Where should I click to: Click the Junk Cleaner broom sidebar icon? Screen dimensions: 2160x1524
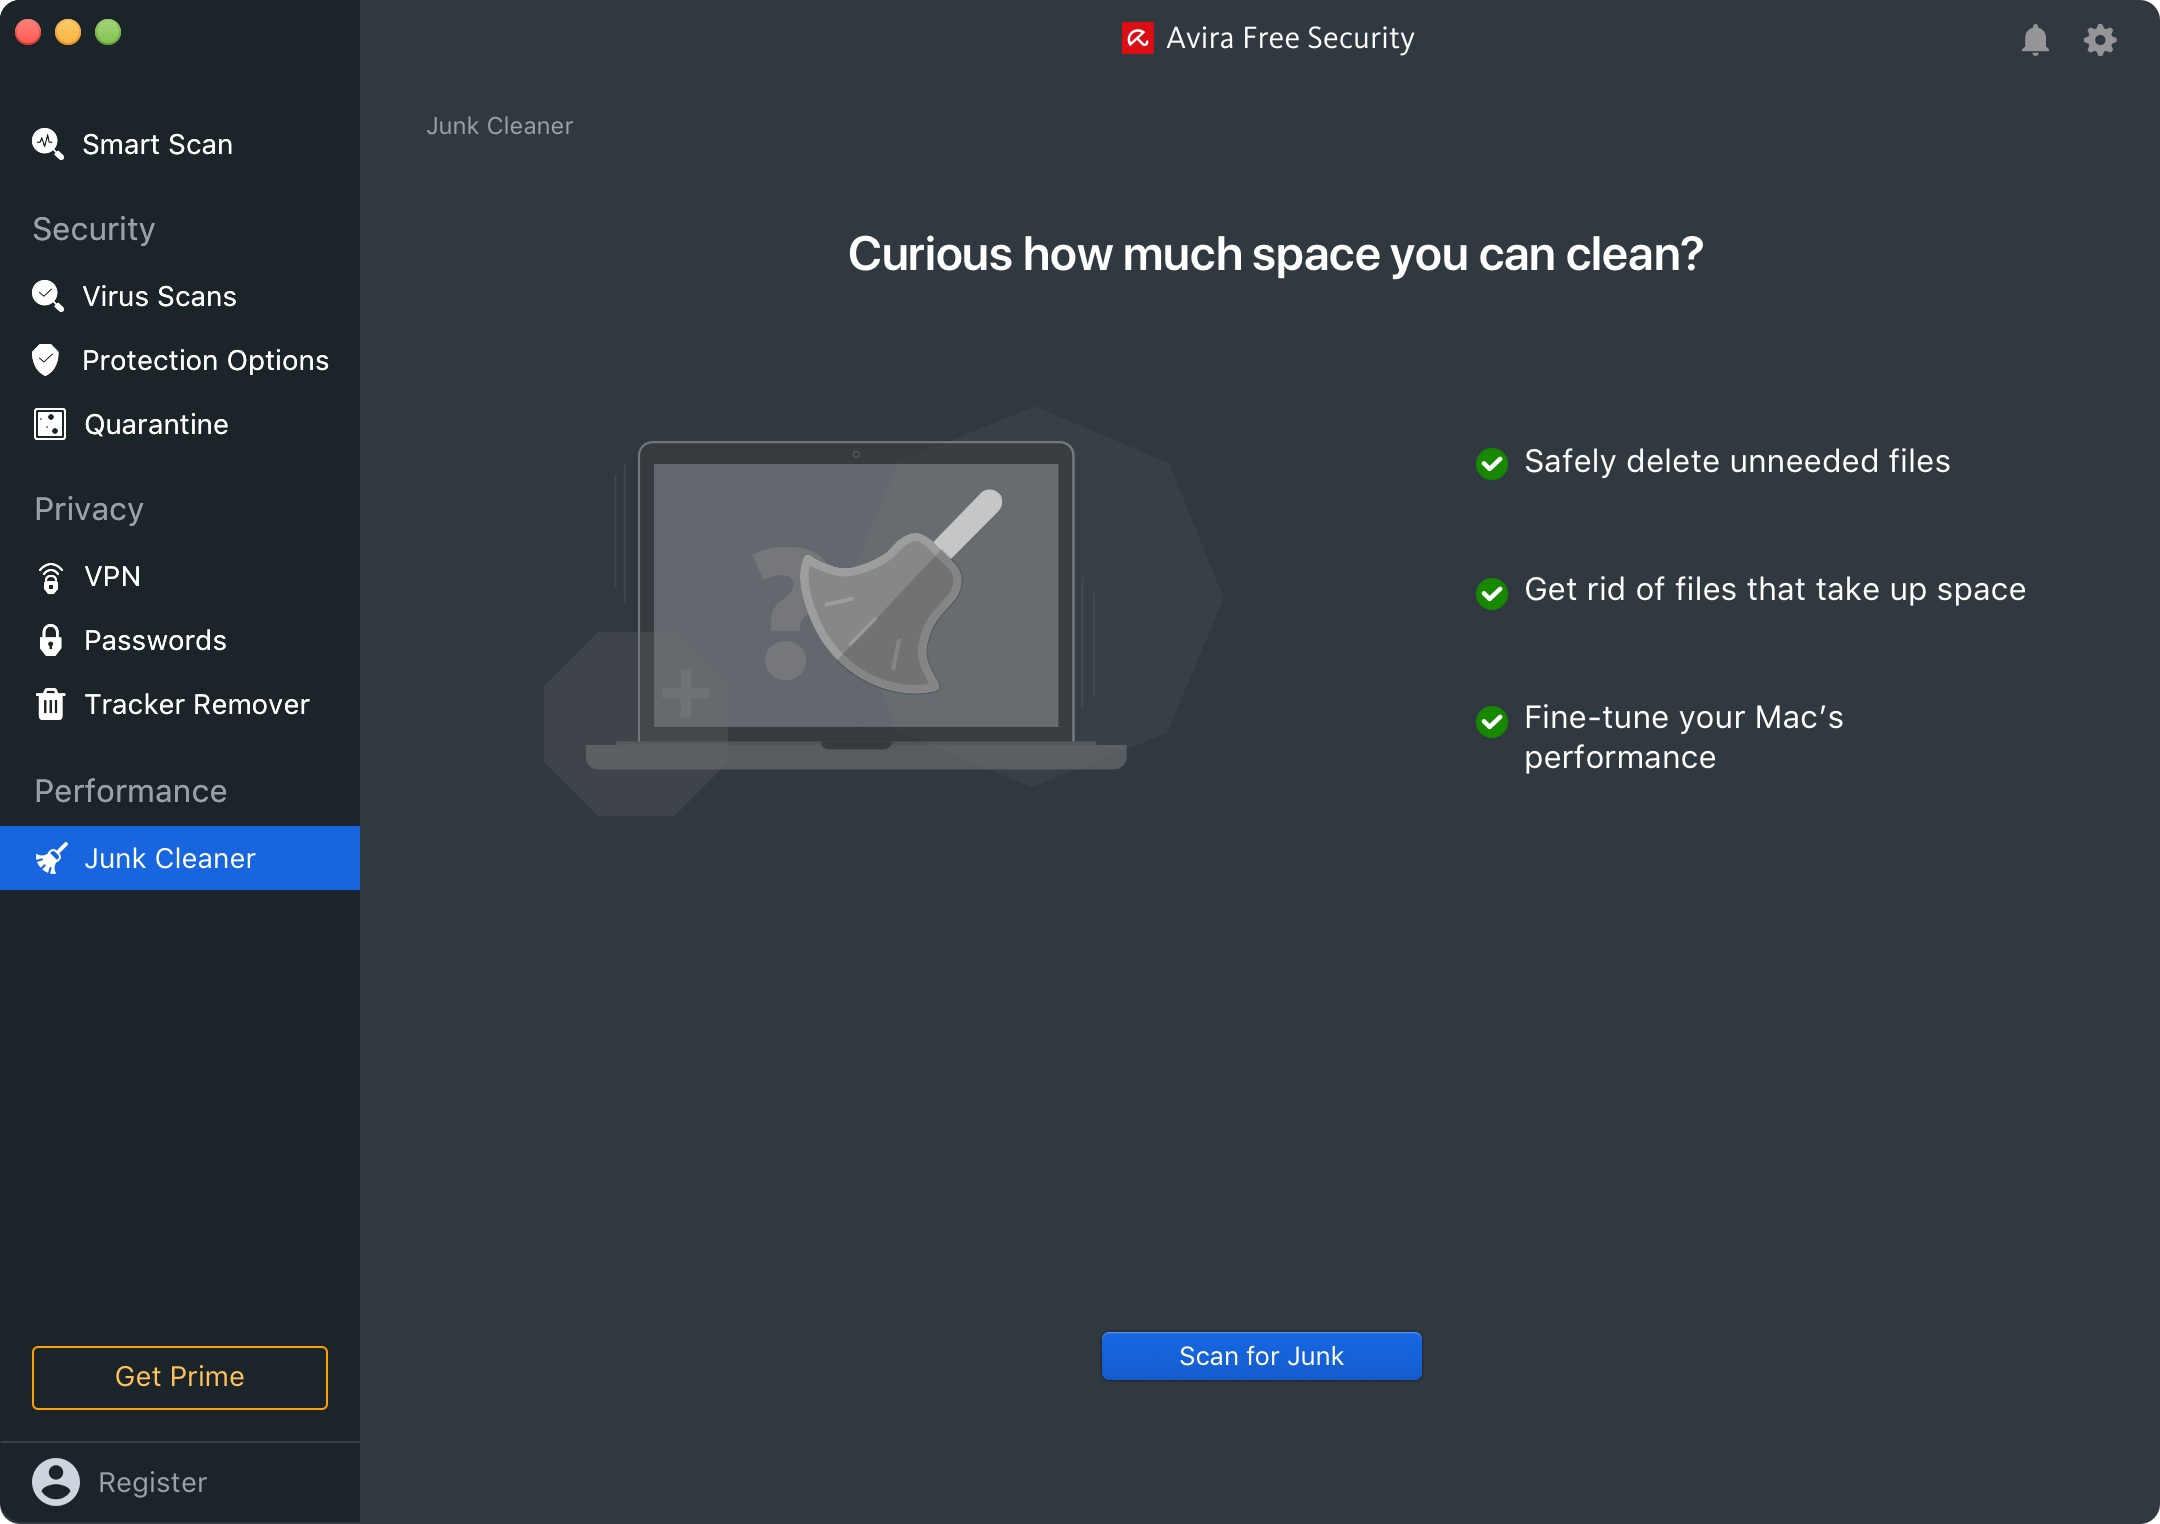point(51,858)
